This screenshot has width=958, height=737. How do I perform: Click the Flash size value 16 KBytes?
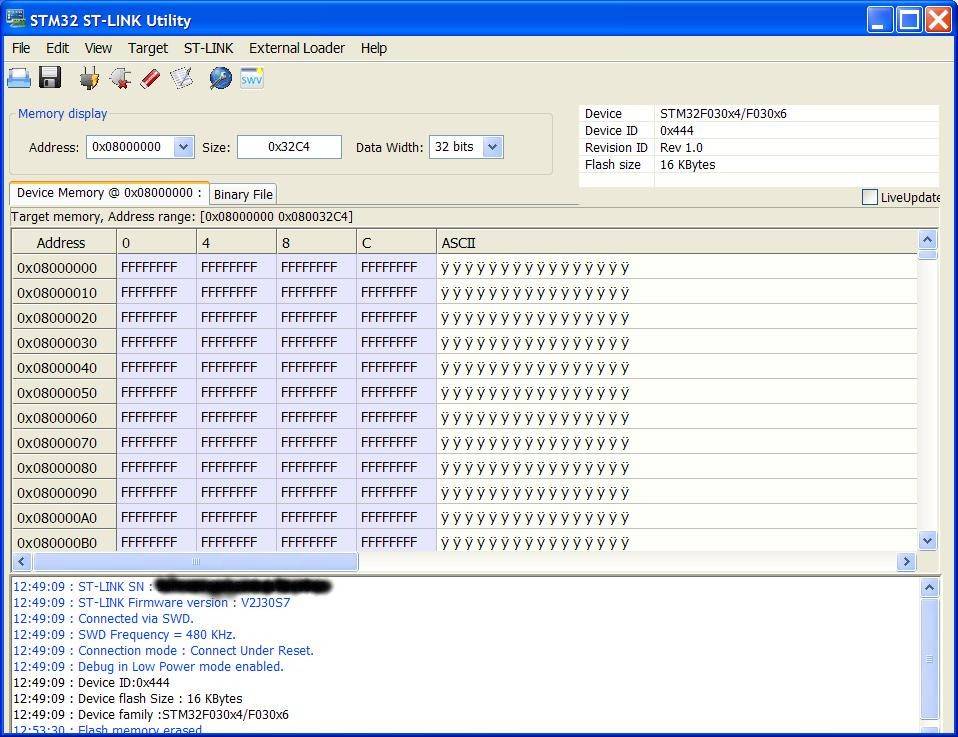point(687,165)
